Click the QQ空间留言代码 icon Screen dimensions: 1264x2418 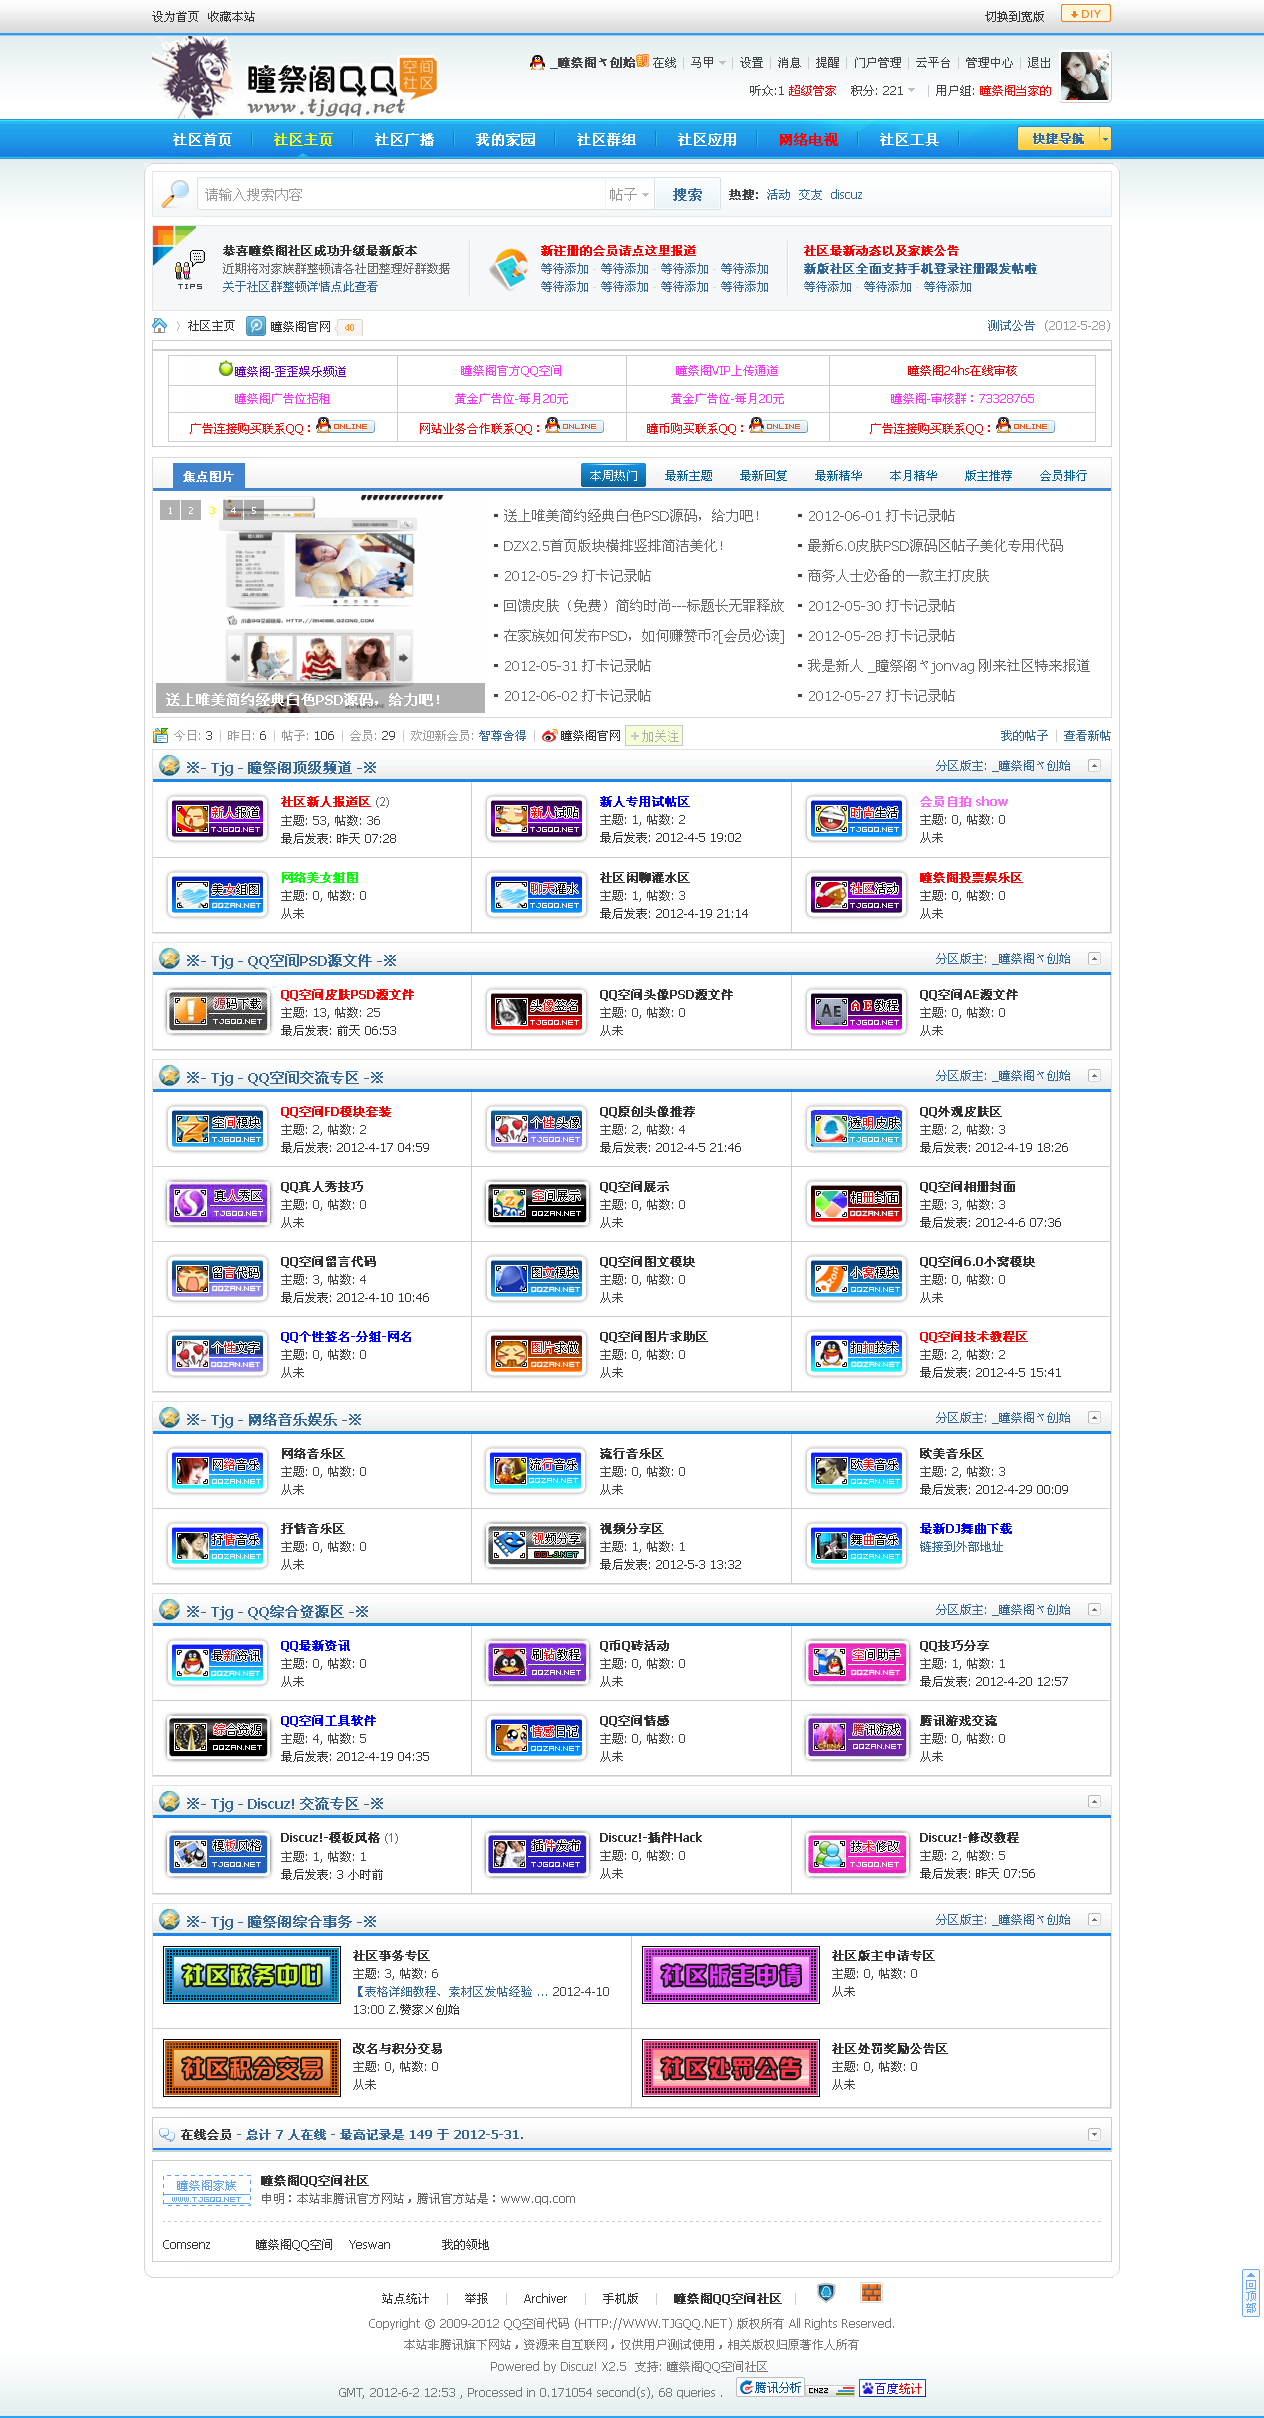click(x=219, y=1279)
